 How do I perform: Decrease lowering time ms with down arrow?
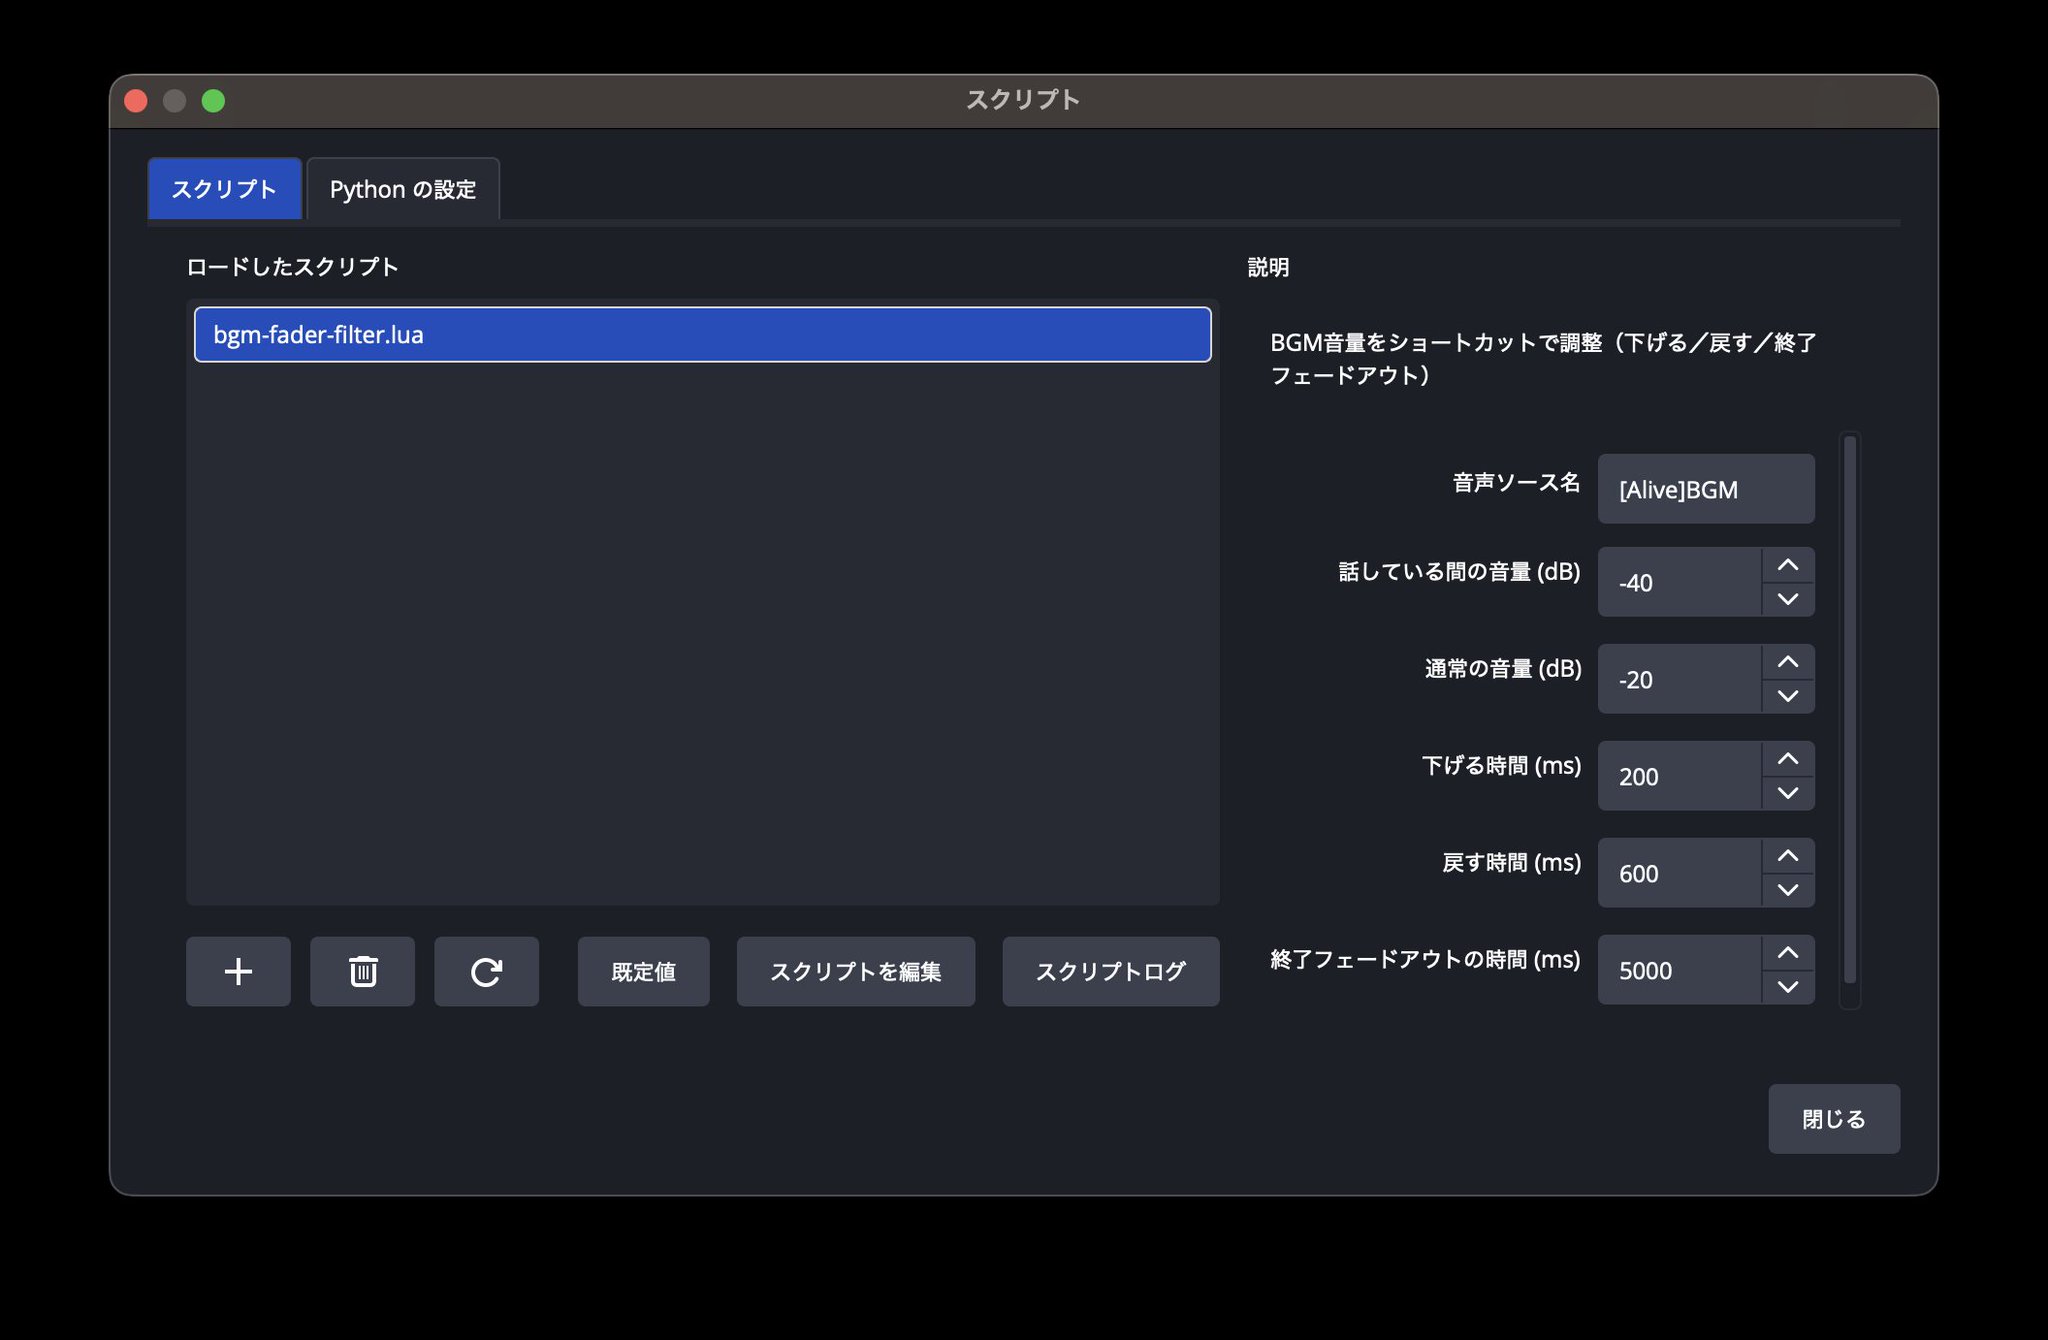tap(1788, 793)
